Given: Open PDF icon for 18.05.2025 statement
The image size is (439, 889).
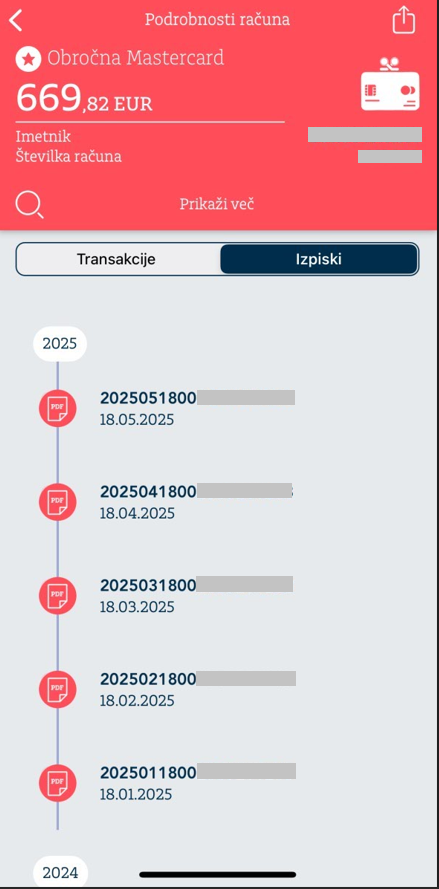Looking at the screenshot, I should [57, 408].
